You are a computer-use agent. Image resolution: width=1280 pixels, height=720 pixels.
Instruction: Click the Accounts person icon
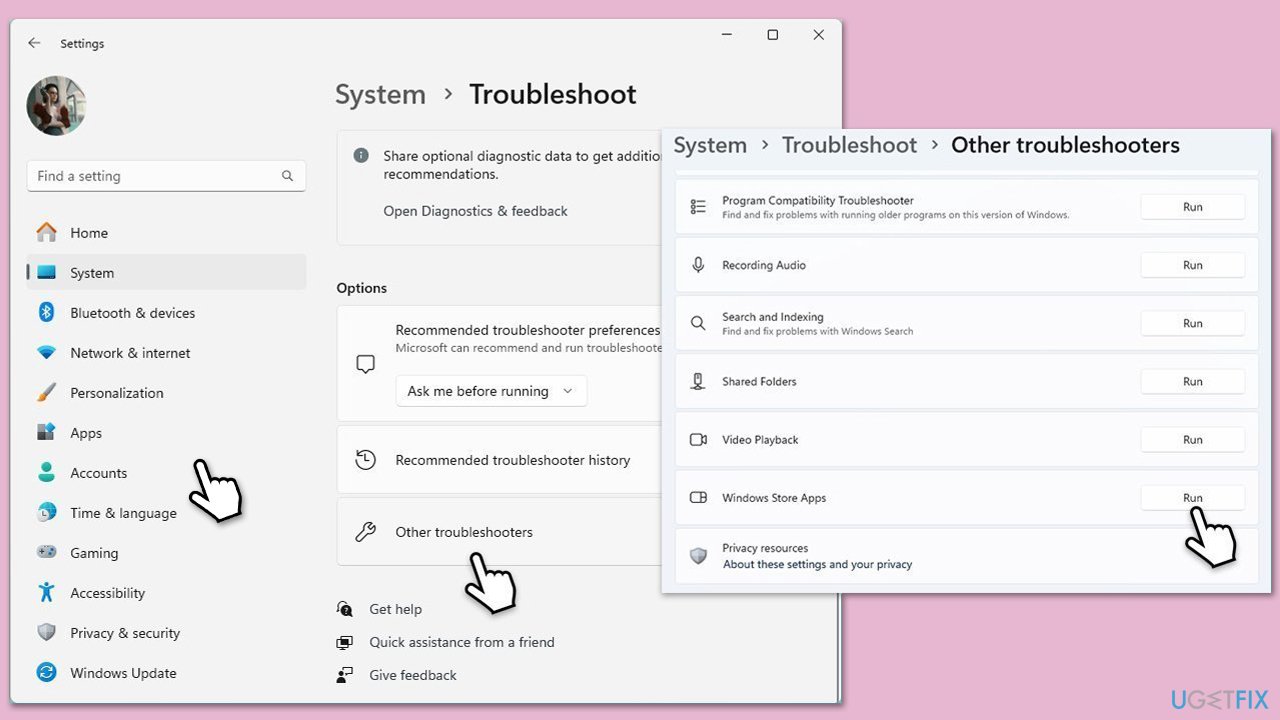click(46, 472)
